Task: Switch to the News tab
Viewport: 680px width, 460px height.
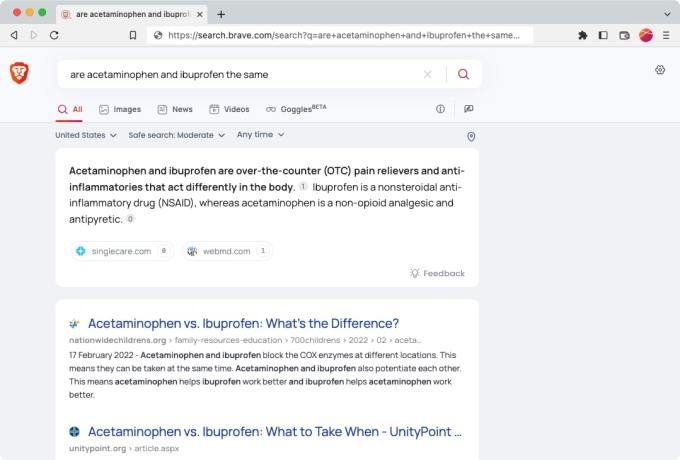Action: pos(175,109)
